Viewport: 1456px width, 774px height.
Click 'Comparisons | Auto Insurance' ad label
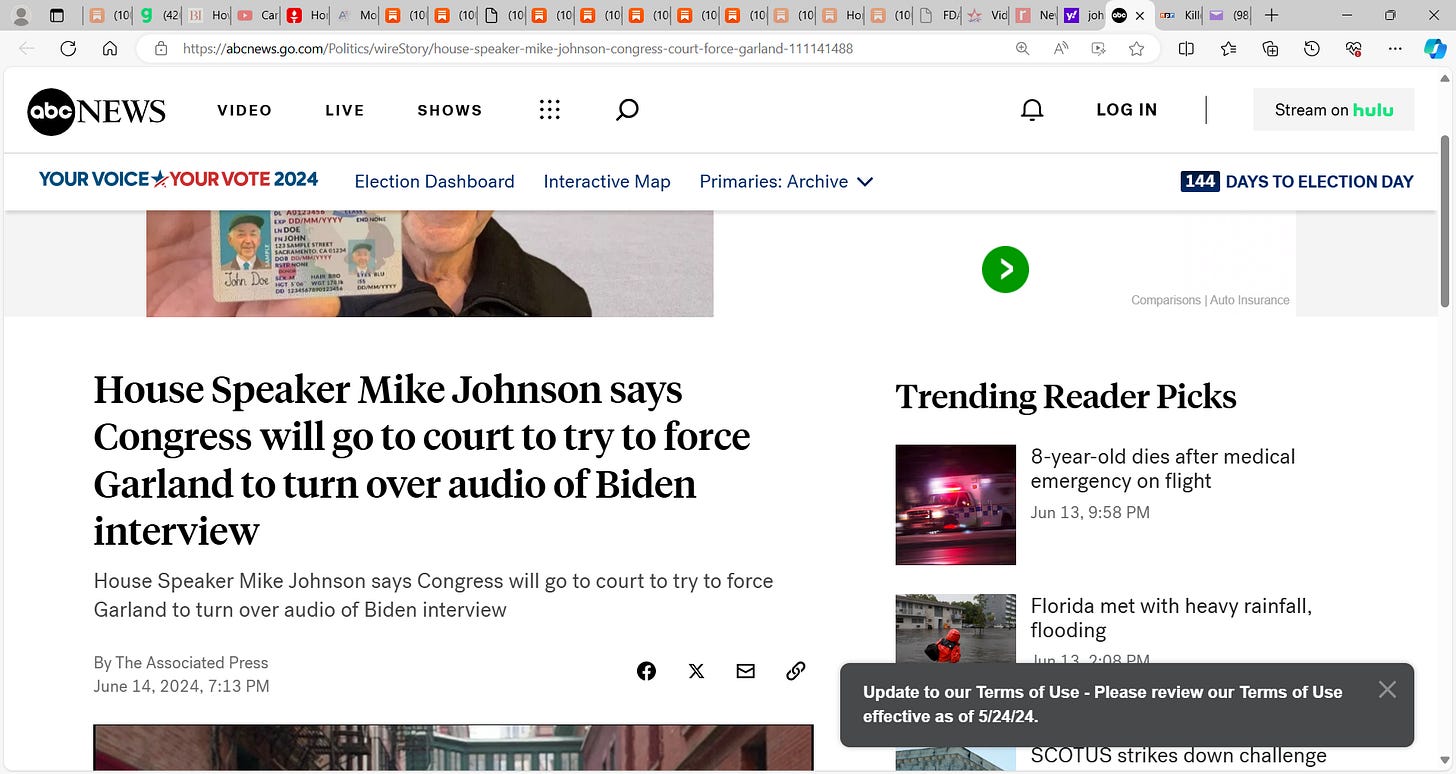pyautogui.click(x=1210, y=300)
